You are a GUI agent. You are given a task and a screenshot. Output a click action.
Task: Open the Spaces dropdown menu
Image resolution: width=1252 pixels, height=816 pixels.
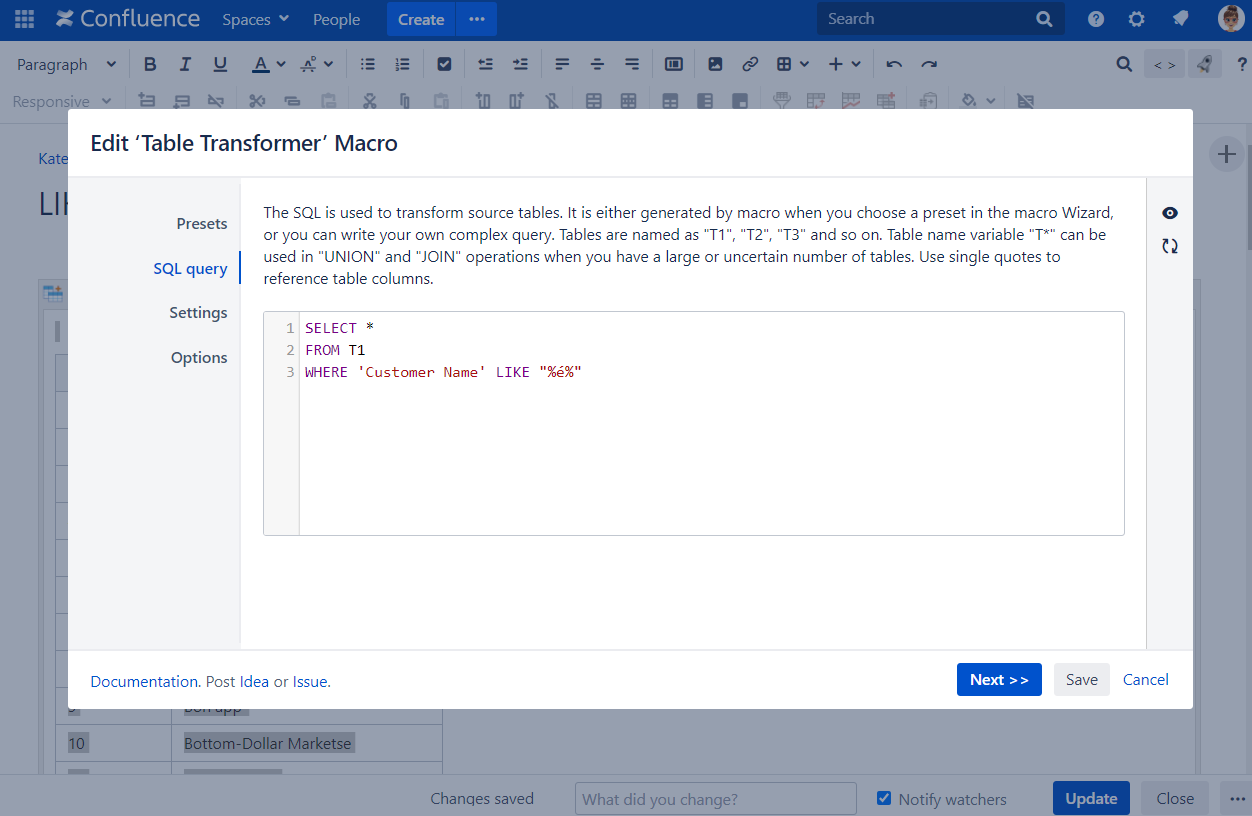[x=255, y=19]
